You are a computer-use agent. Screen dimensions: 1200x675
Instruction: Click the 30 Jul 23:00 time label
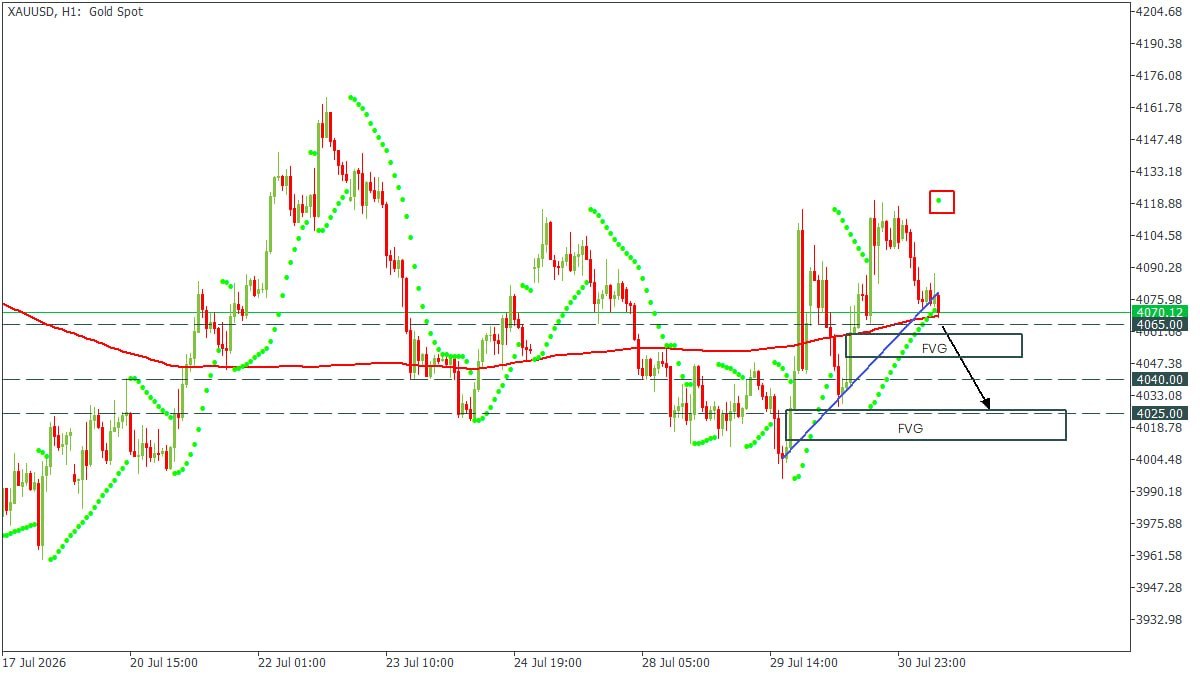tap(930, 662)
